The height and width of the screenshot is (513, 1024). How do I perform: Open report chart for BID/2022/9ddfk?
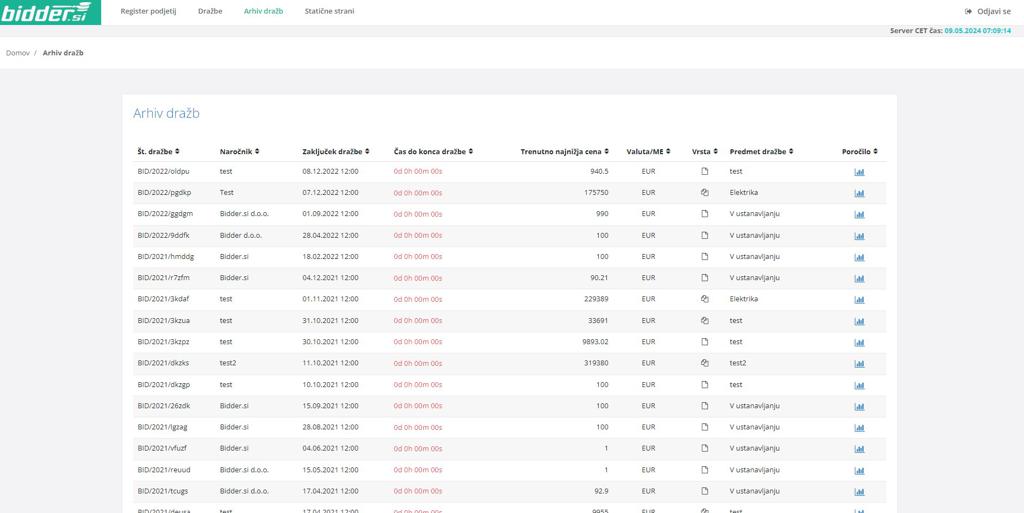coord(859,236)
